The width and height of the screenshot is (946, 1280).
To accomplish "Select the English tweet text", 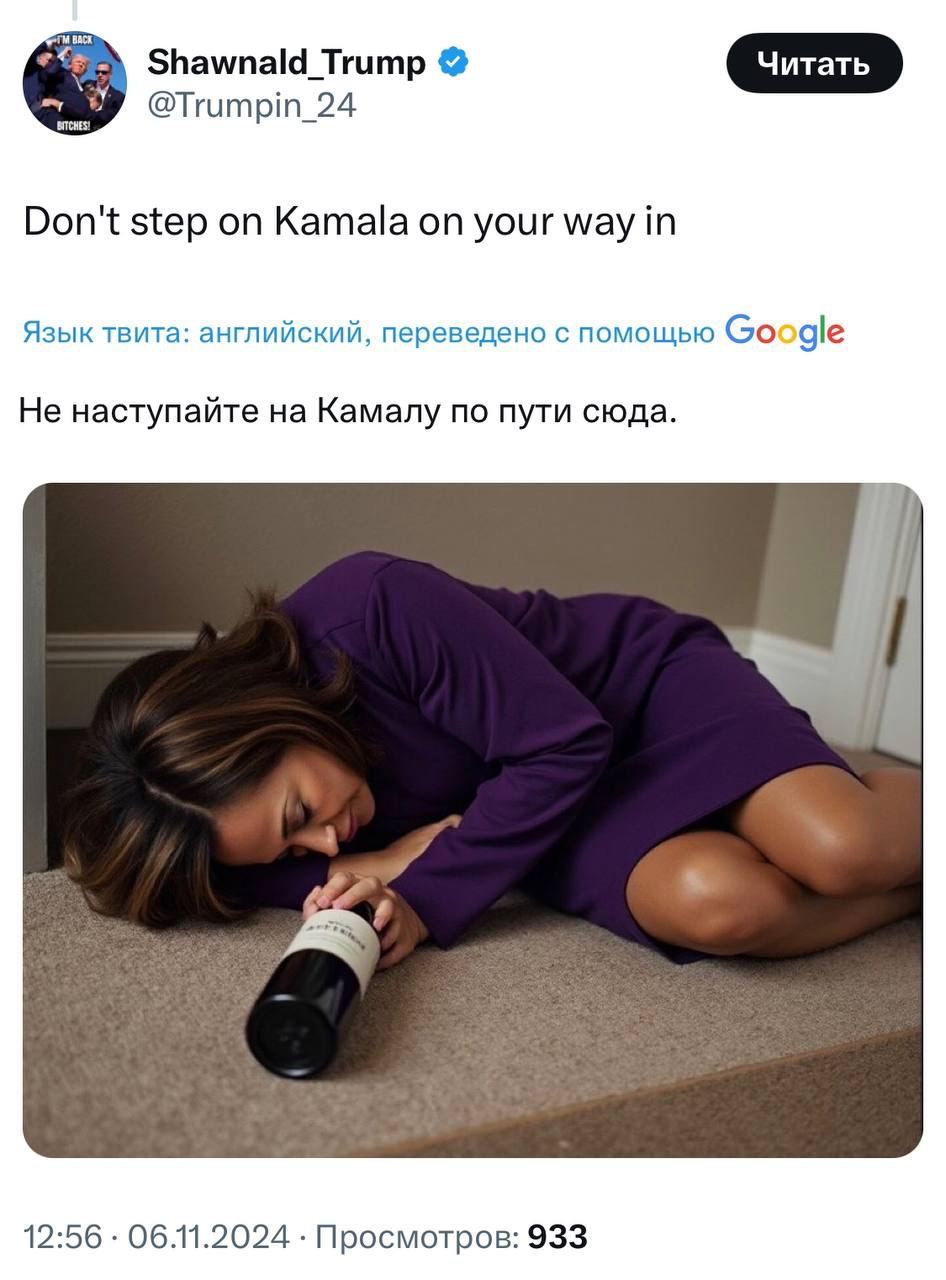I will [x=350, y=222].
